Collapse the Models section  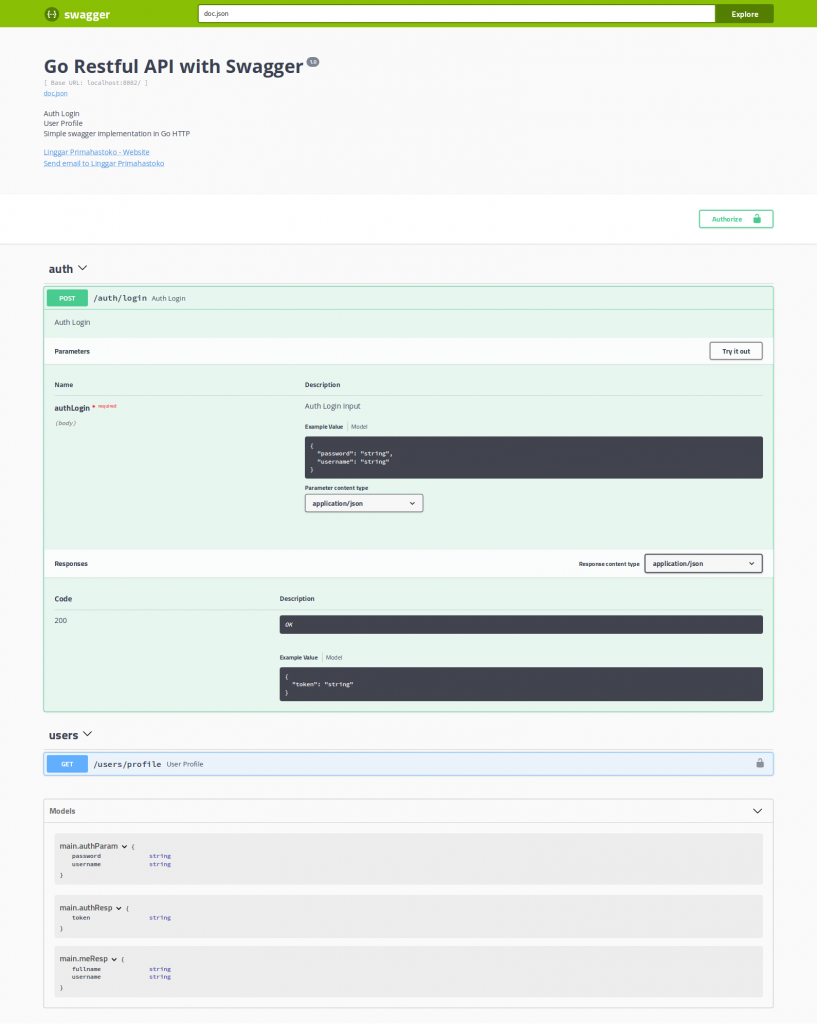757,811
